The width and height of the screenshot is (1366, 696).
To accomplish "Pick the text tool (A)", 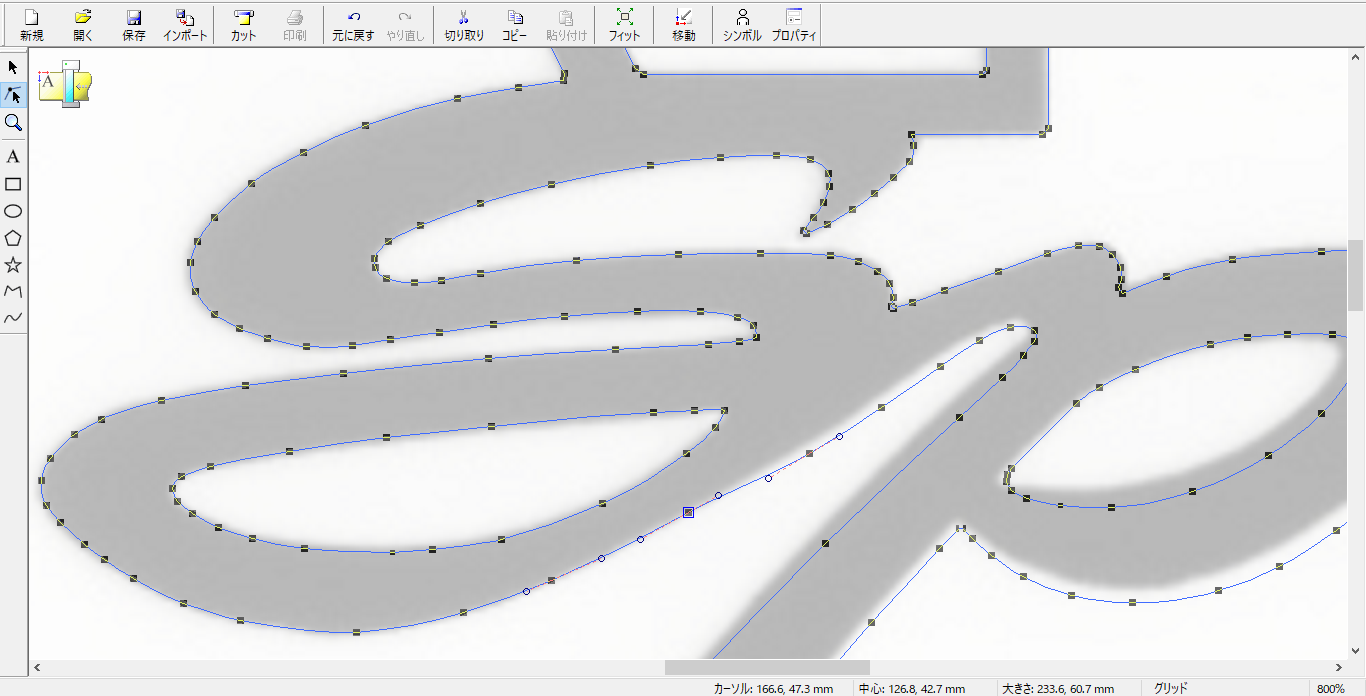I will pyautogui.click(x=13, y=157).
